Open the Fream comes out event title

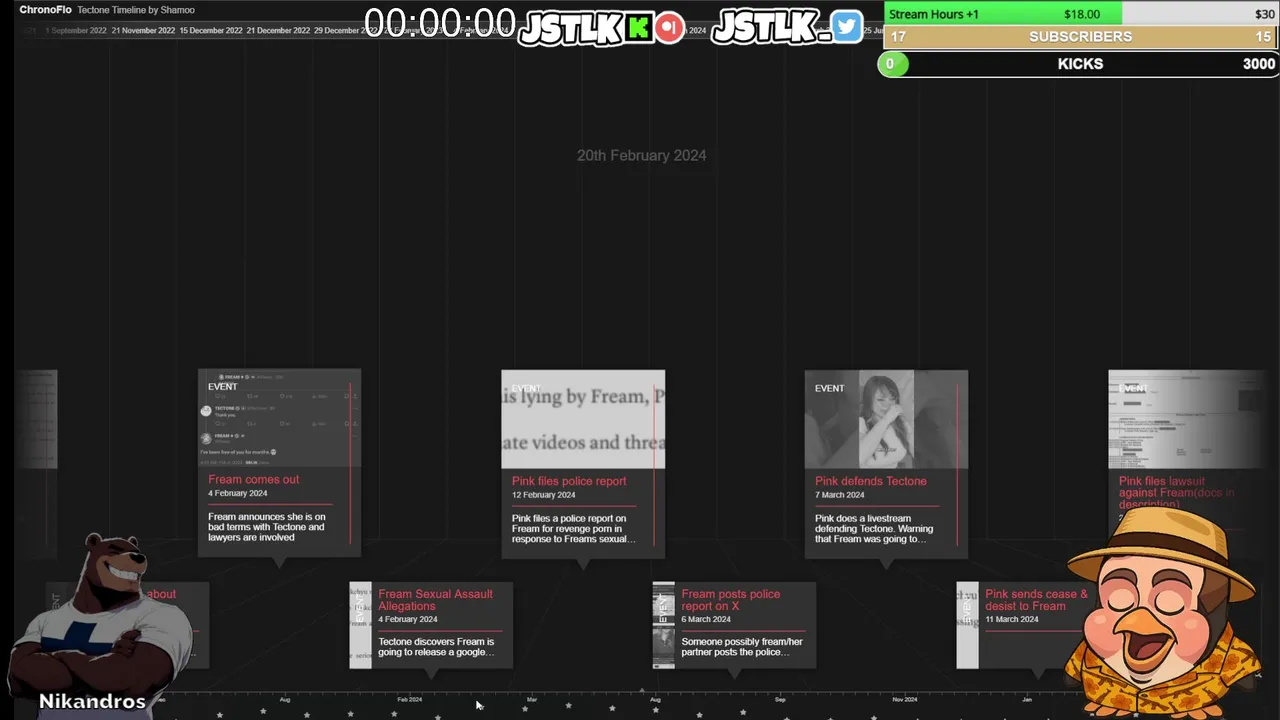(x=253, y=479)
